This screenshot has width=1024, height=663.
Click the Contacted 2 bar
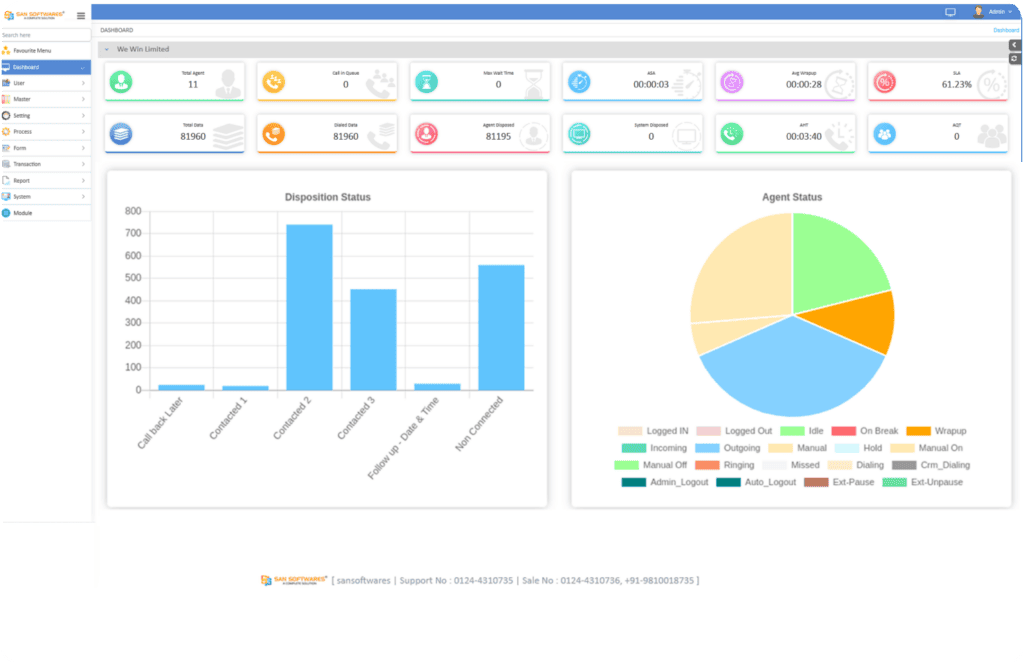click(310, 307)
